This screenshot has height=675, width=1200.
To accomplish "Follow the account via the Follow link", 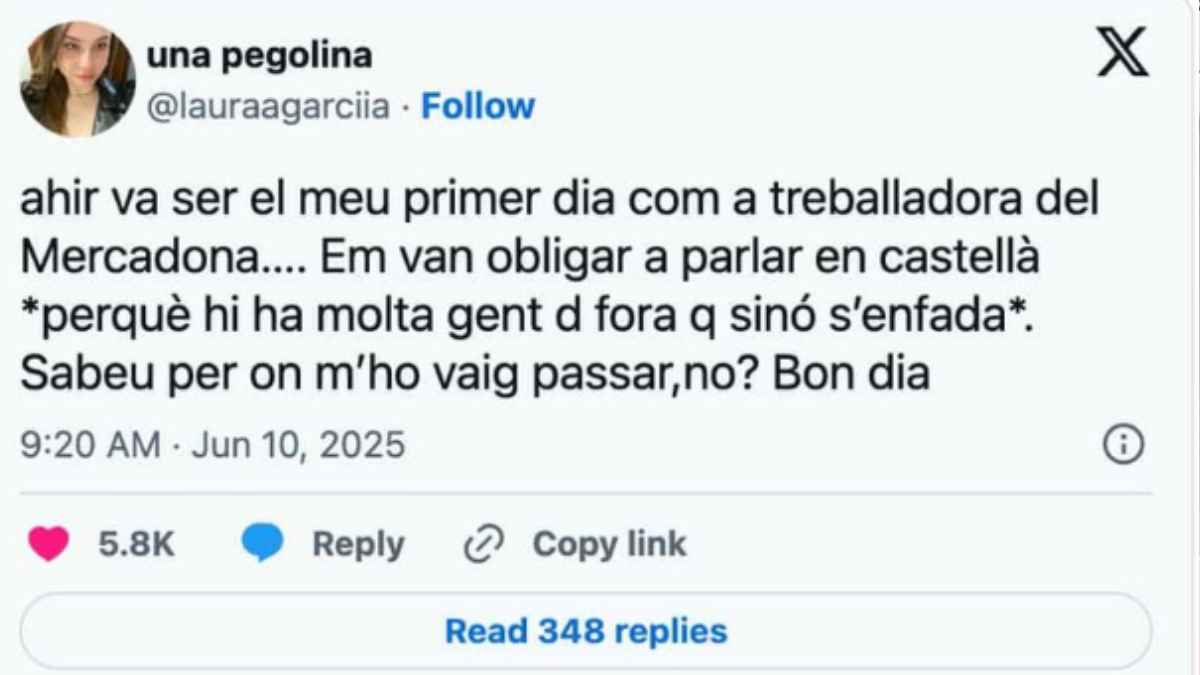I will coord(478,106).
